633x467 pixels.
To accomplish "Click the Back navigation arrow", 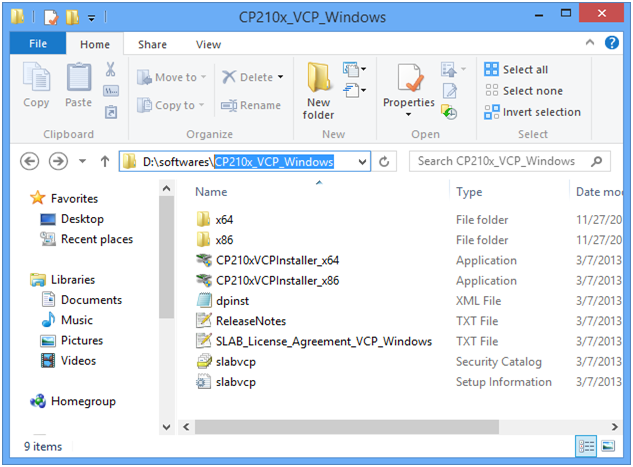I will (x=29, y=162).
